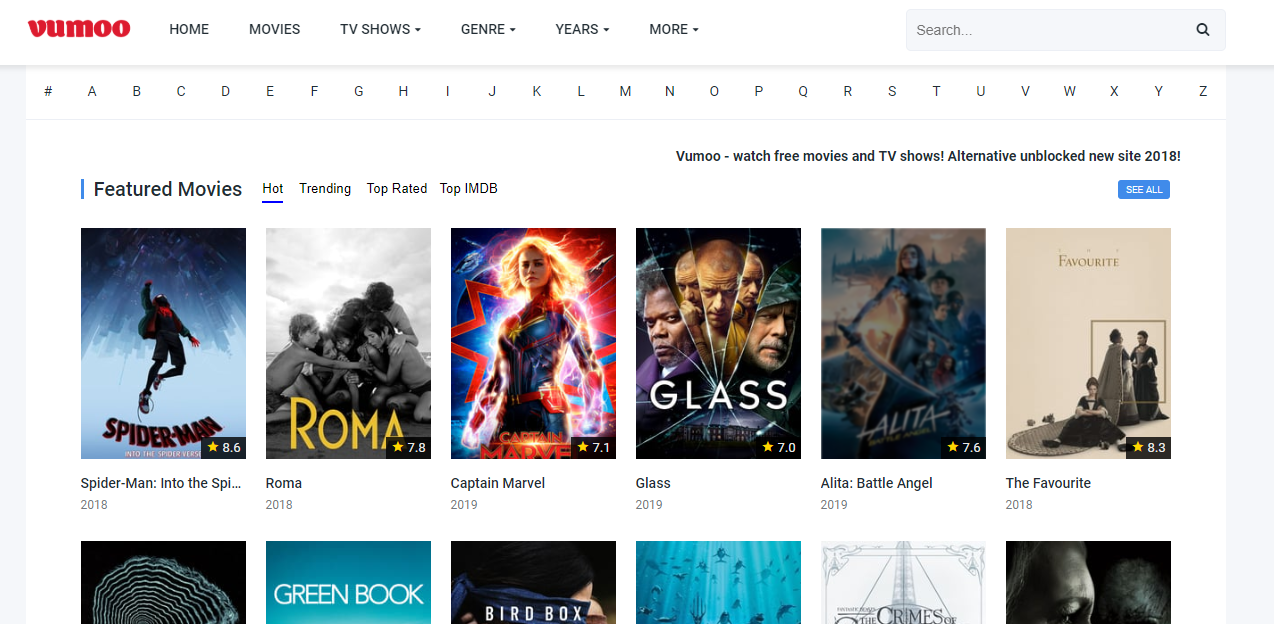Click the 7.0 star rating badge
This screenshot has height=624, width=1274.
[x=779, y=447]
